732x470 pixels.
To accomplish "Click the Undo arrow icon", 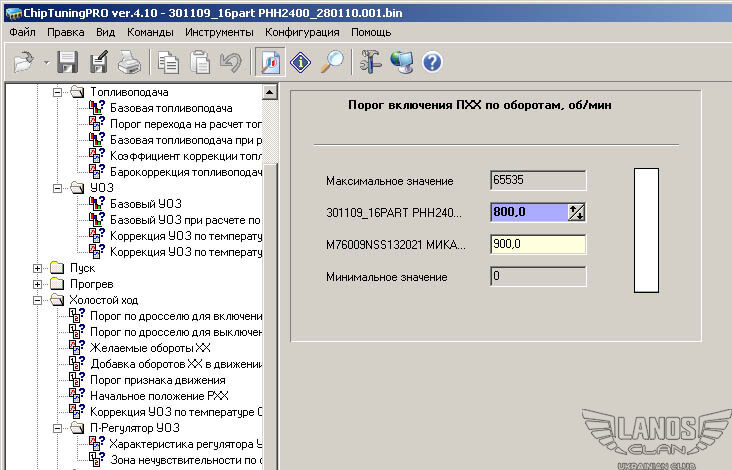I will click(x=230, y=62).
